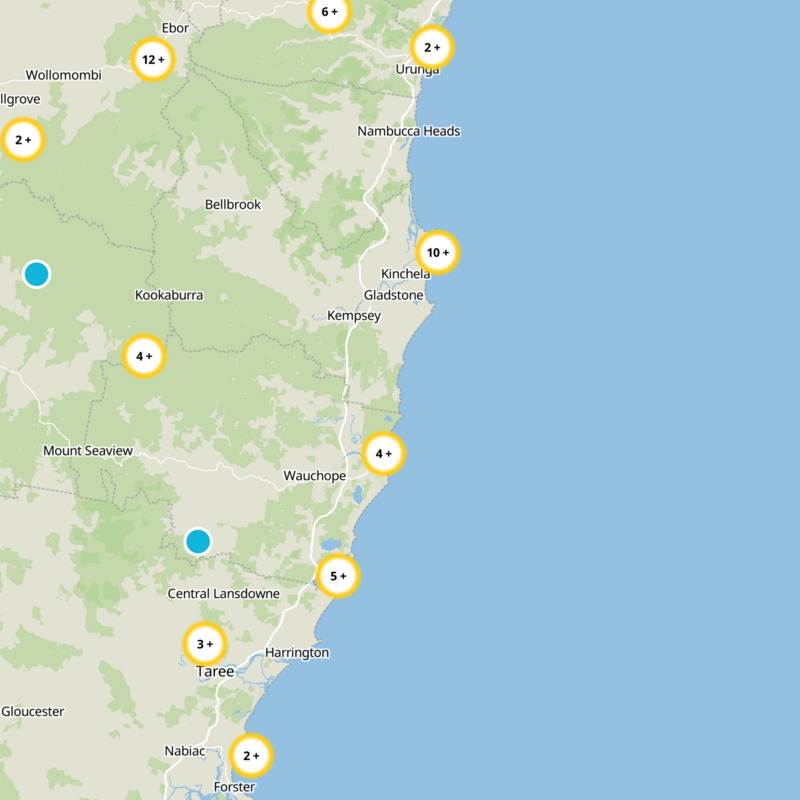Select the Bellbrook place label
The height and width of the screenshot is (800, 800).
(x=233, y=205)
